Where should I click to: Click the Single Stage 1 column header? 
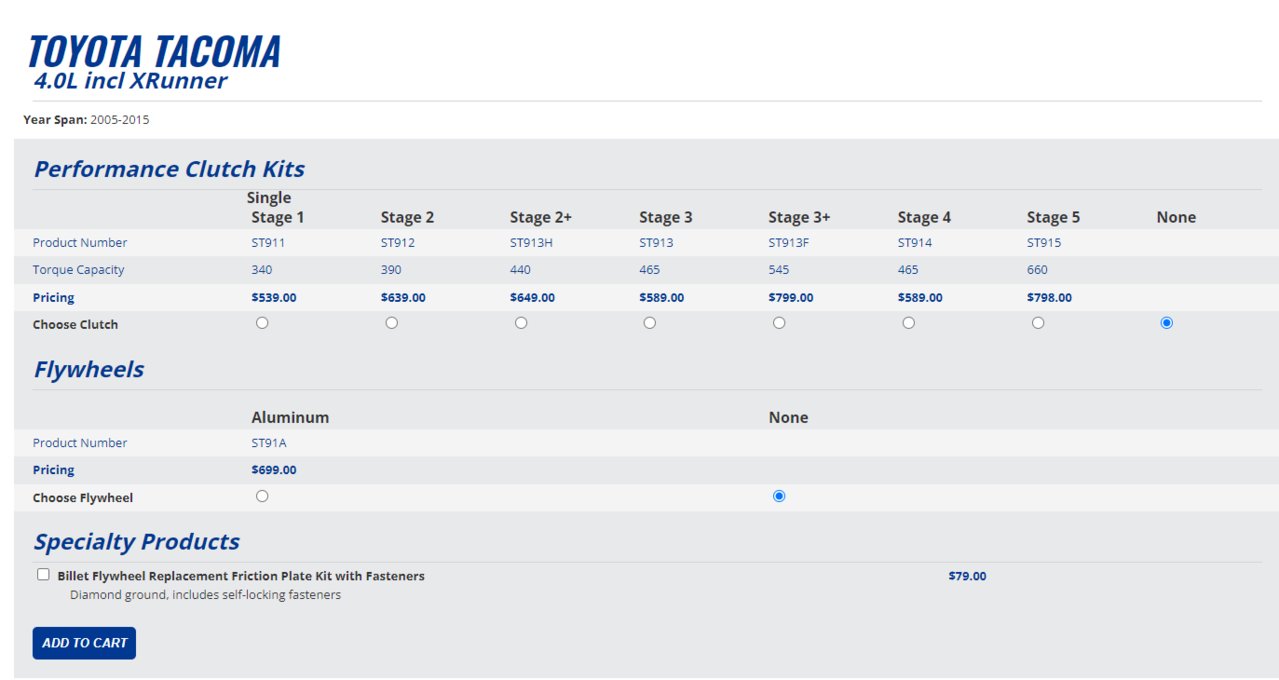click(275, 207)
